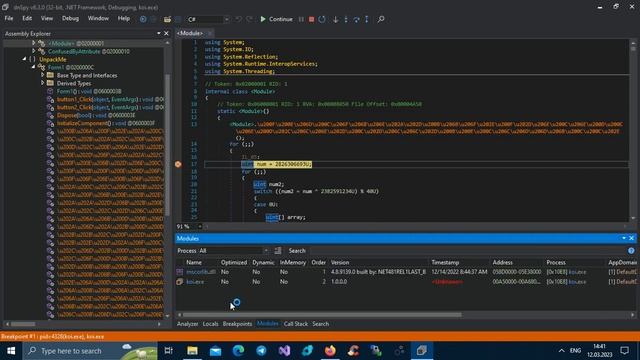640x360 pixels.
Task: Open Firefox from the taskbar
Action: click(330, 351)
